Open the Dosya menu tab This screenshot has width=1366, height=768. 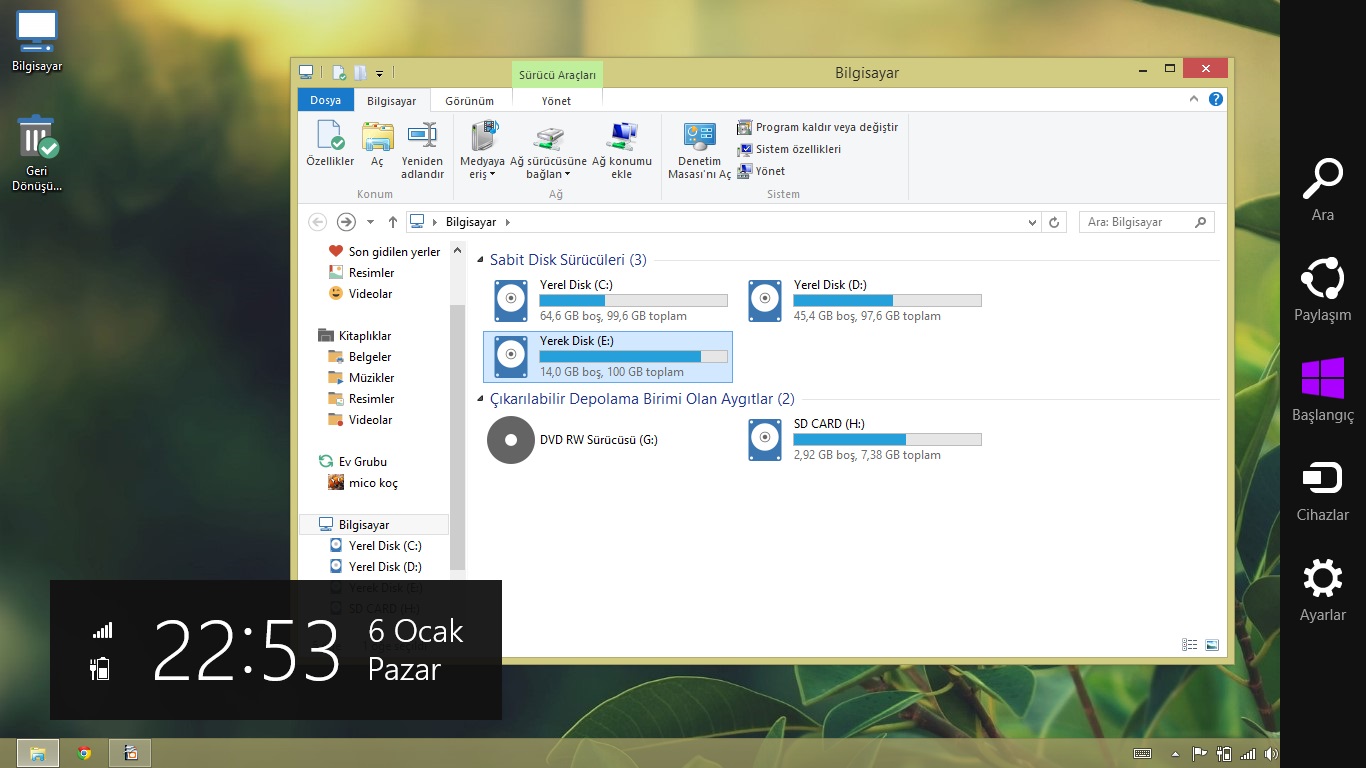click(x=325, y=100)
